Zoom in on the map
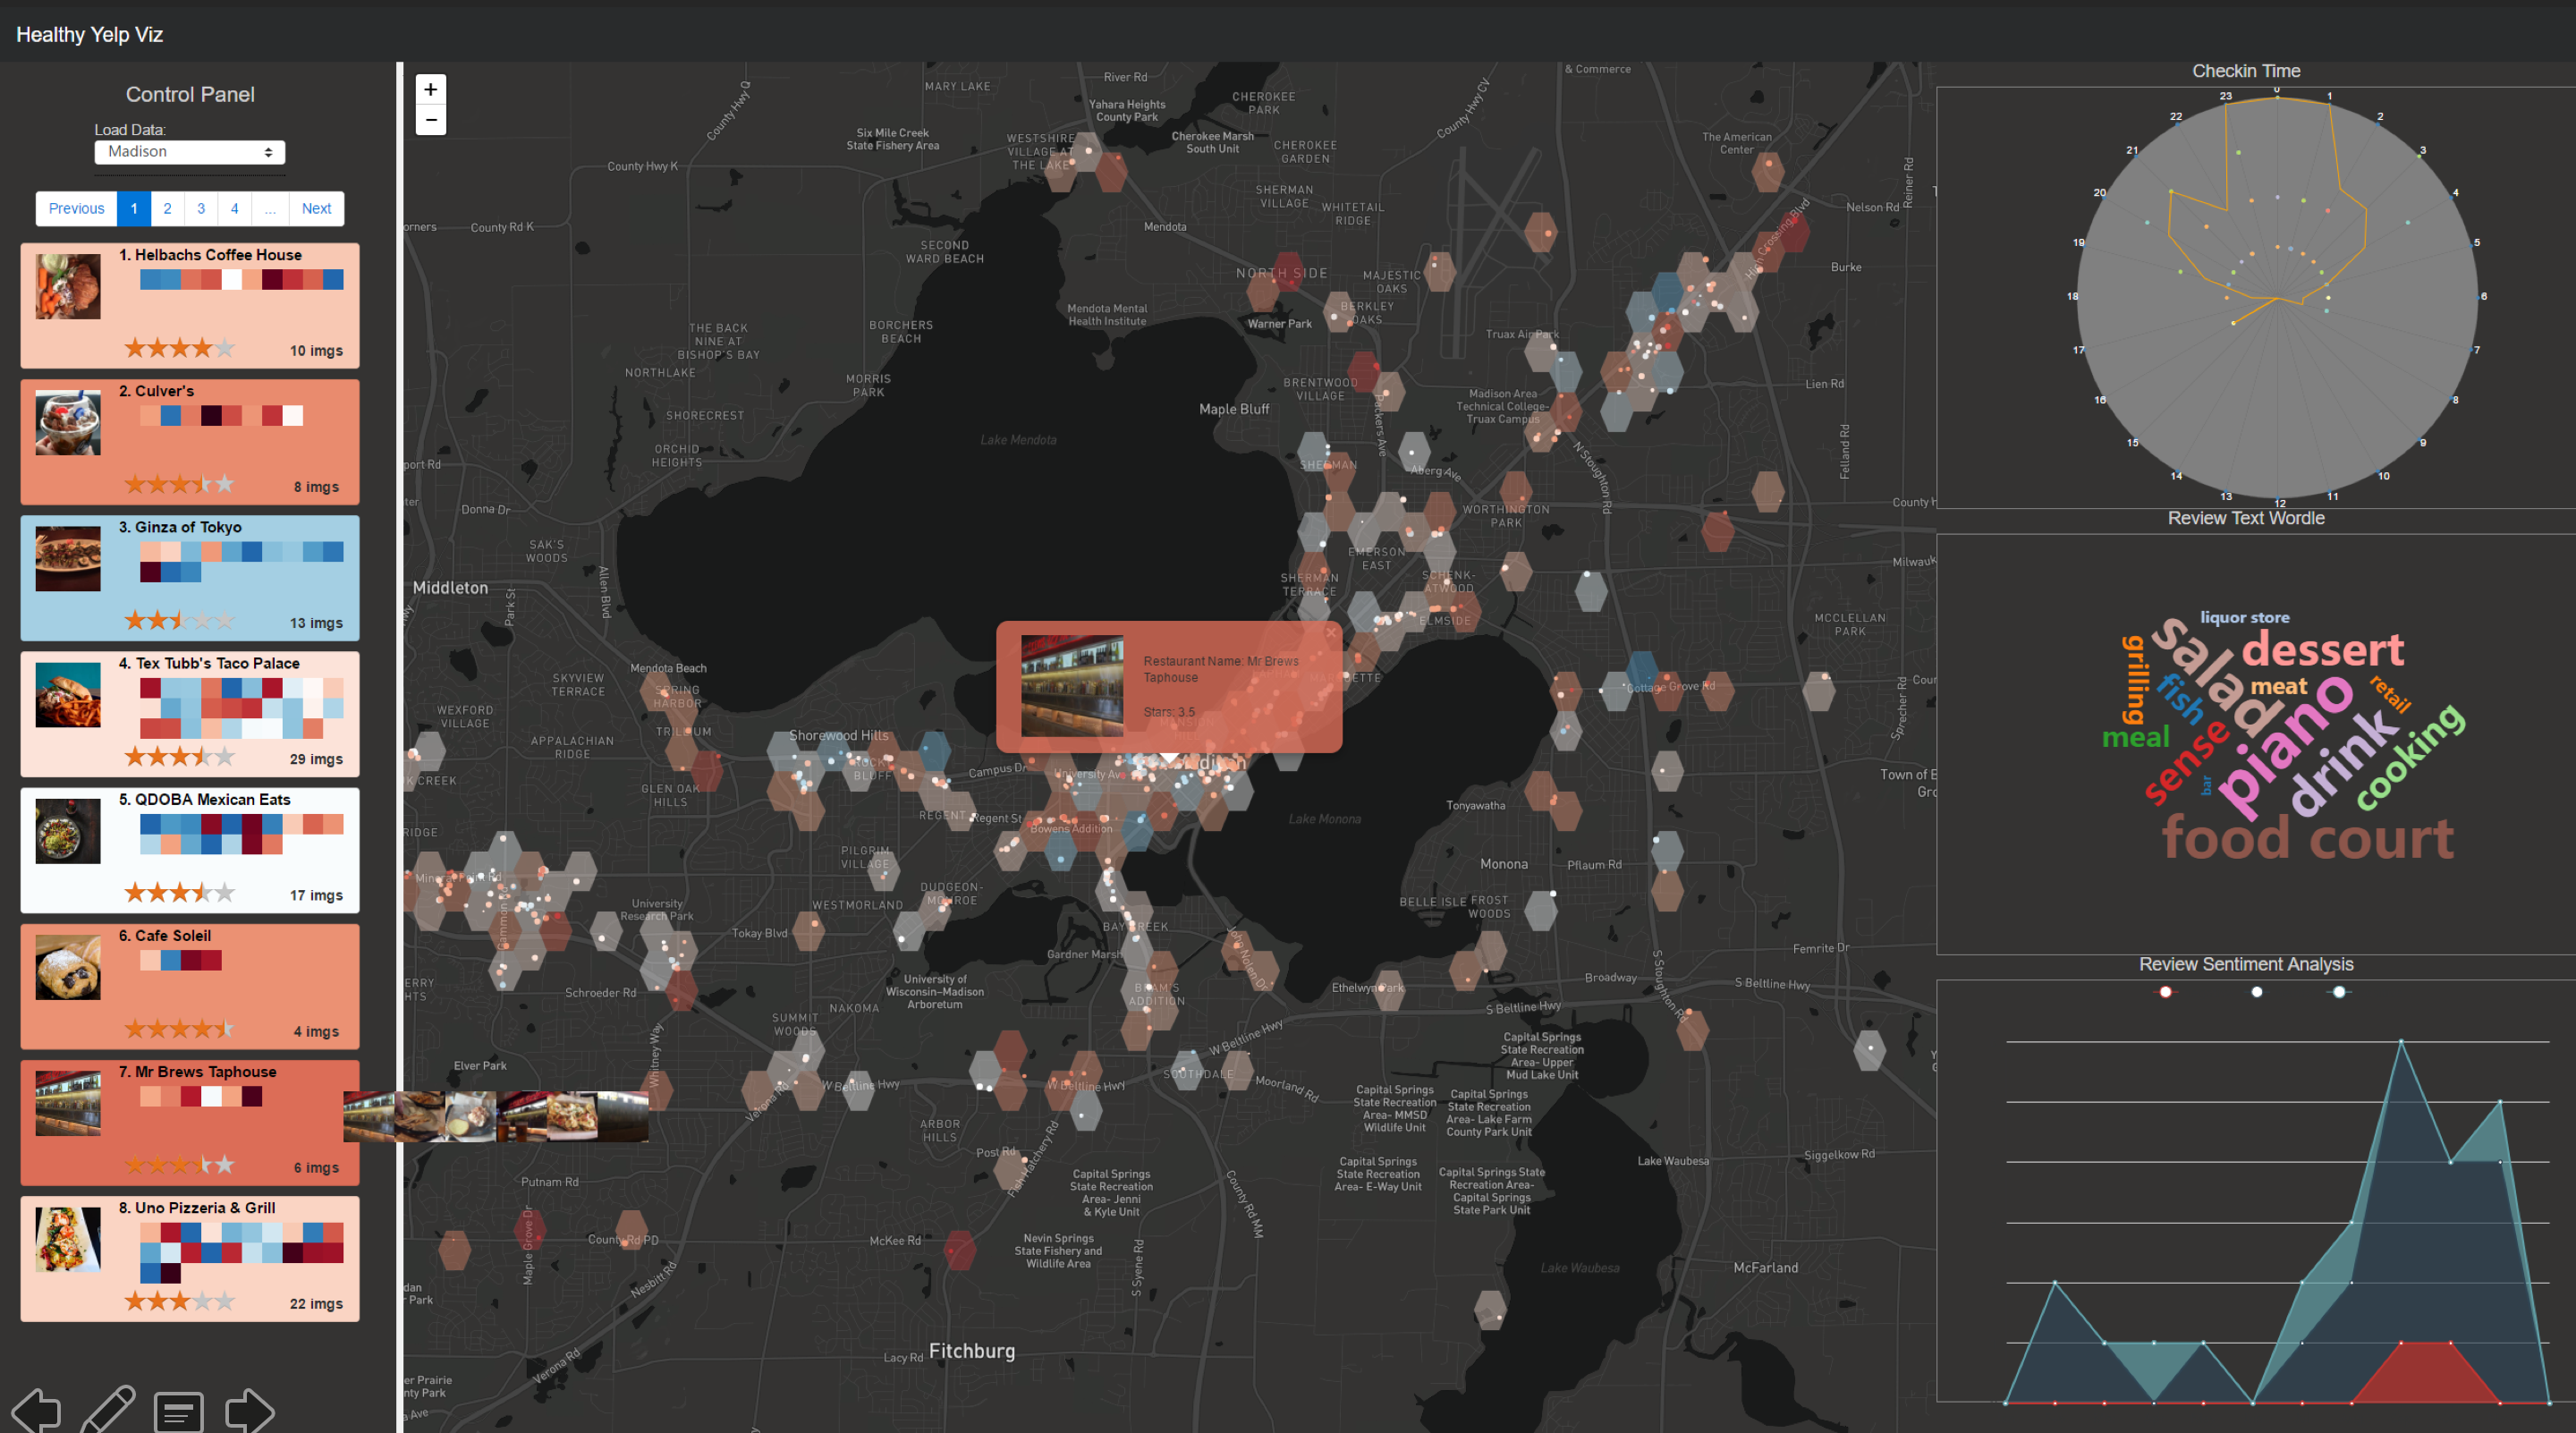 click(430, 89)
